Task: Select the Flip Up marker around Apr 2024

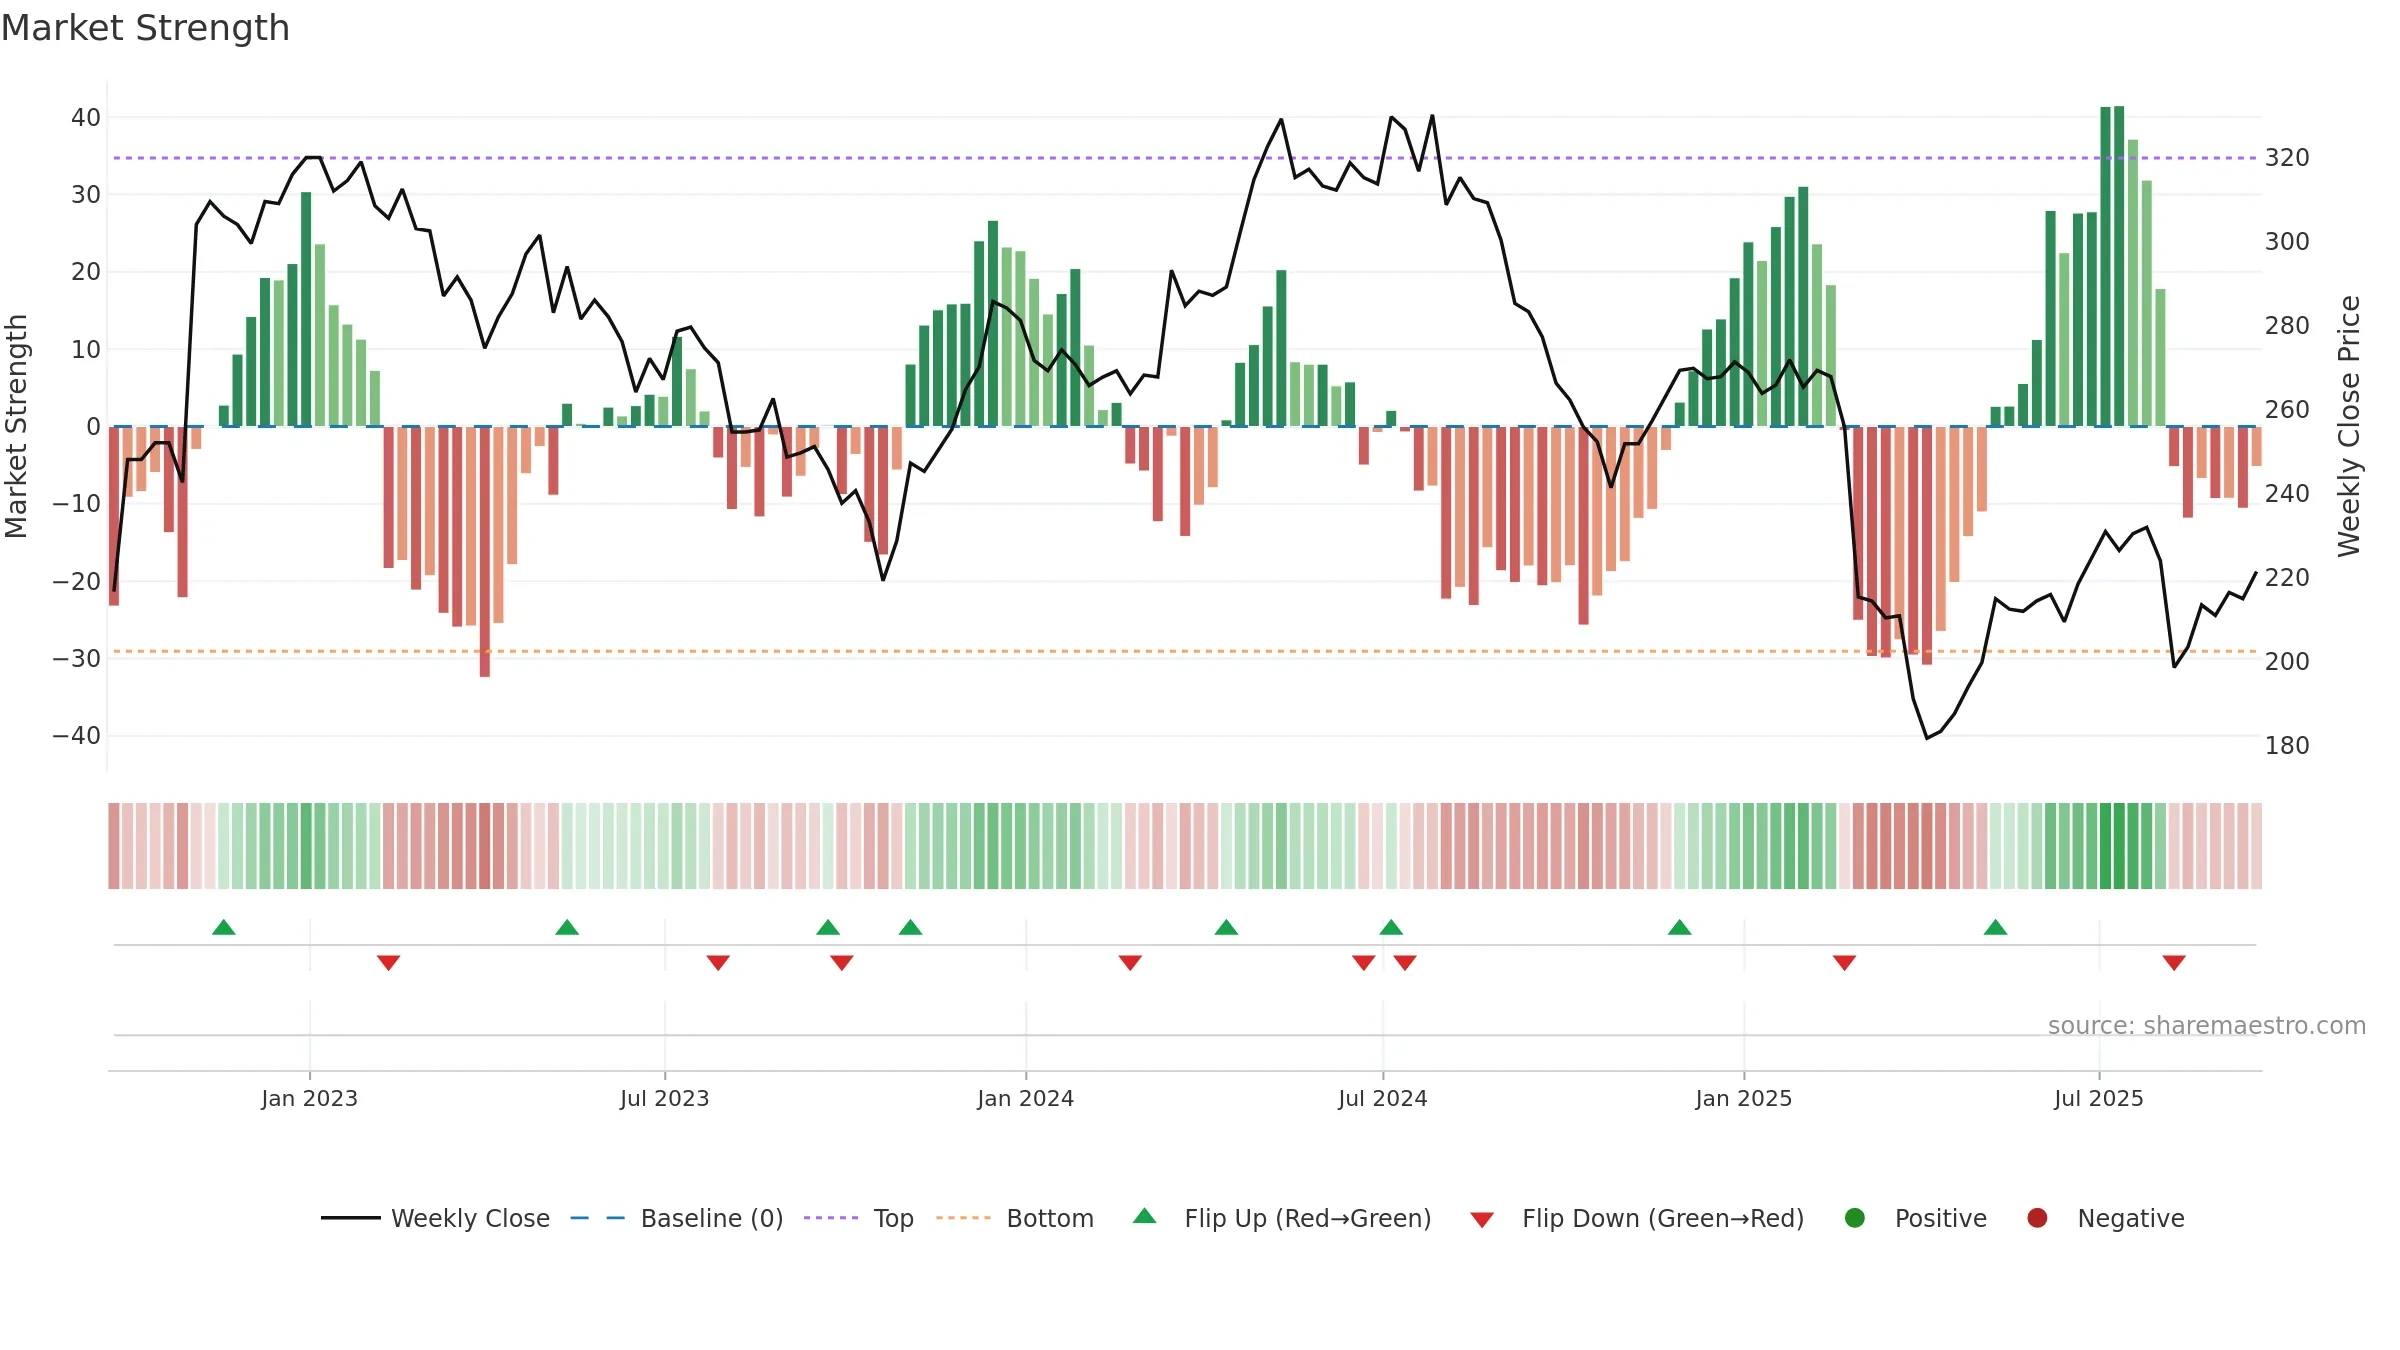Action: (x=1226, y=927)
